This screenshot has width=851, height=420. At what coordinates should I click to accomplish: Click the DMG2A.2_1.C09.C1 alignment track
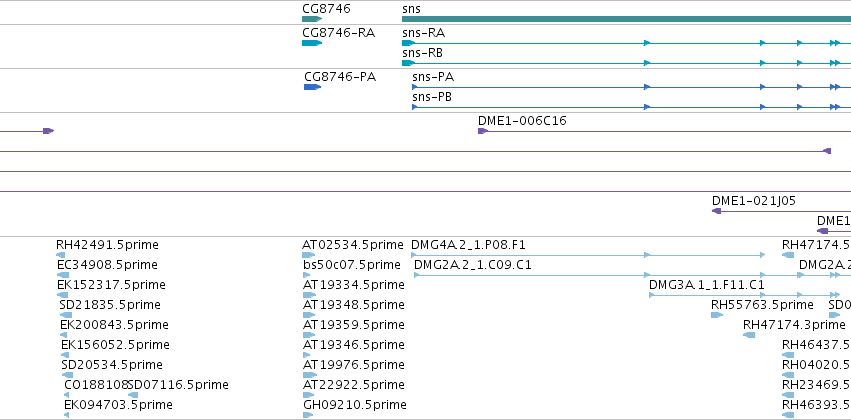pos(632,275)
